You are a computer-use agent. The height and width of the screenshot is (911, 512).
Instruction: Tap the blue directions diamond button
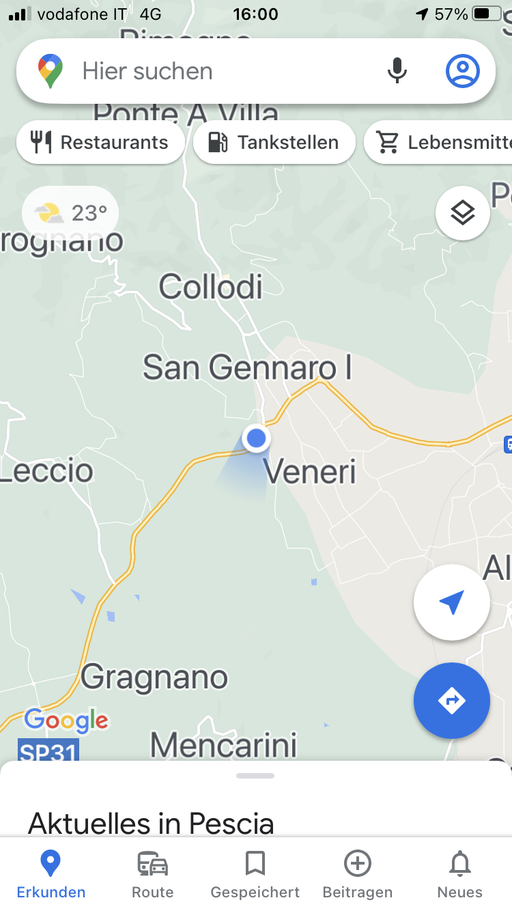(452, 701)
